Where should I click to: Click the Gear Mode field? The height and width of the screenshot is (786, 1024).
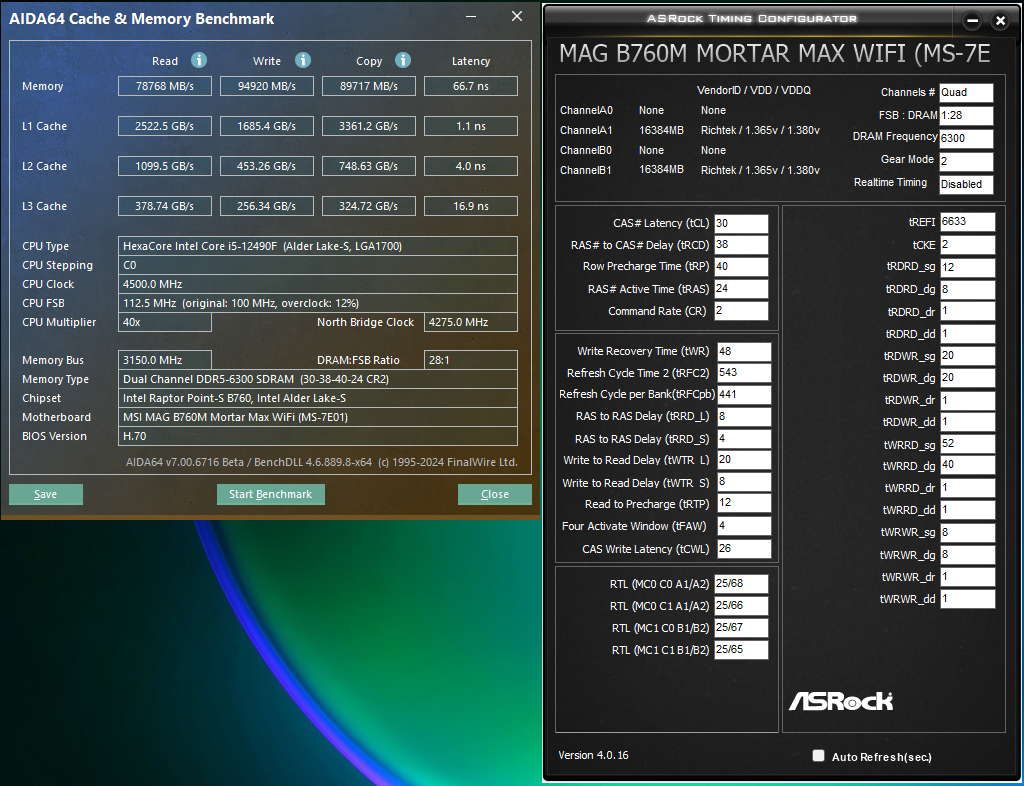point(966,161)
